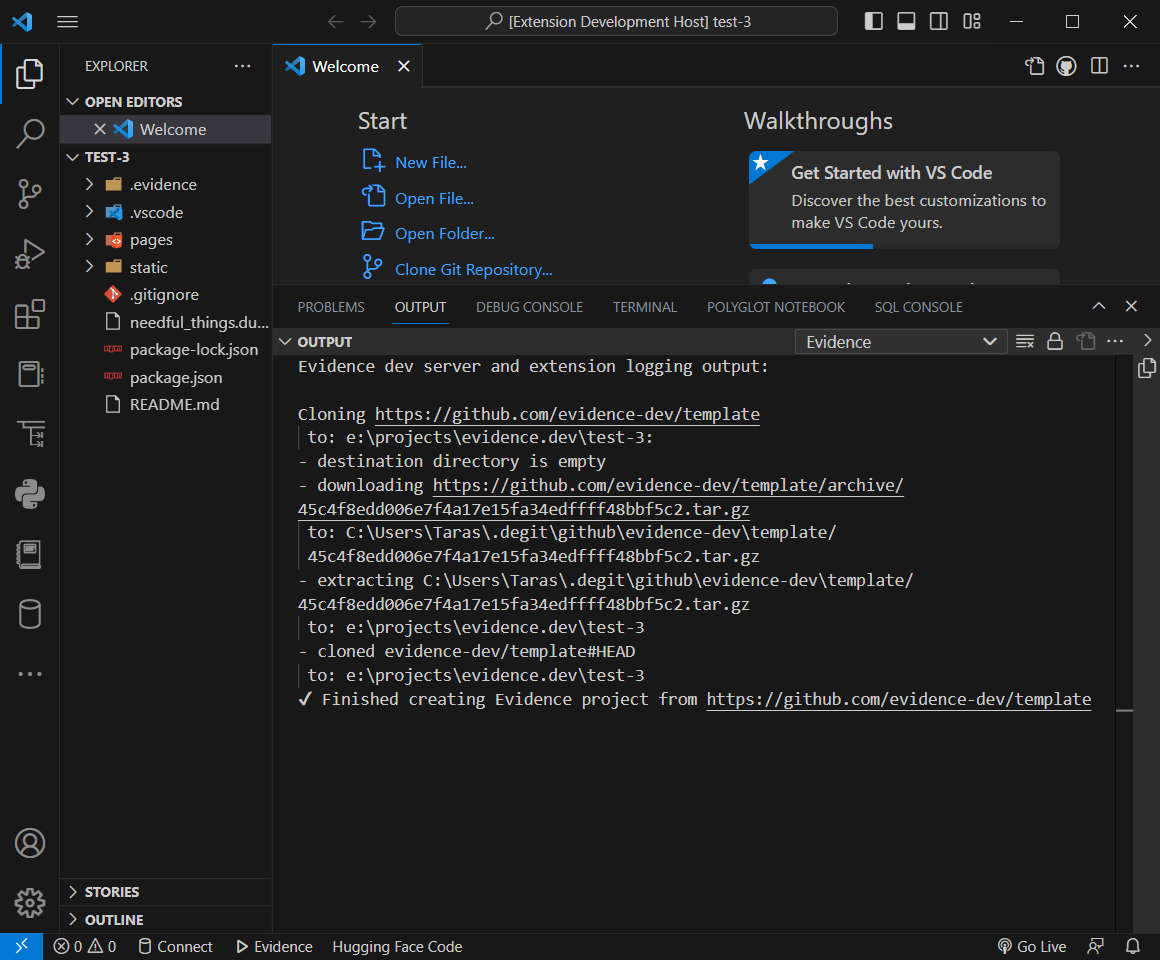Toggle the panel maximize chevron

(x=1098, y=306)
